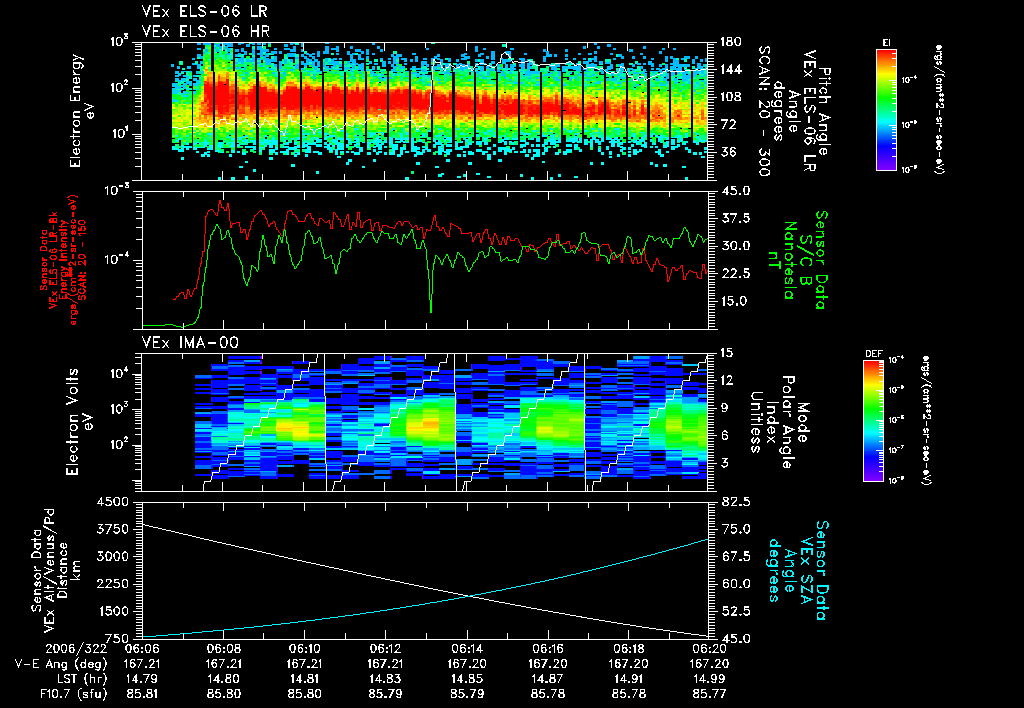
Task: Click the 'Electron Volts eV' axis label
Action: pos(78,422)
